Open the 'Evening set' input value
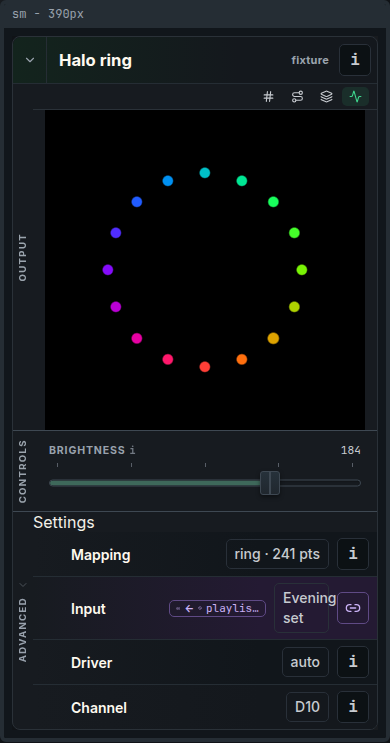This screenshot has width=390, height=743. [301, 608]
